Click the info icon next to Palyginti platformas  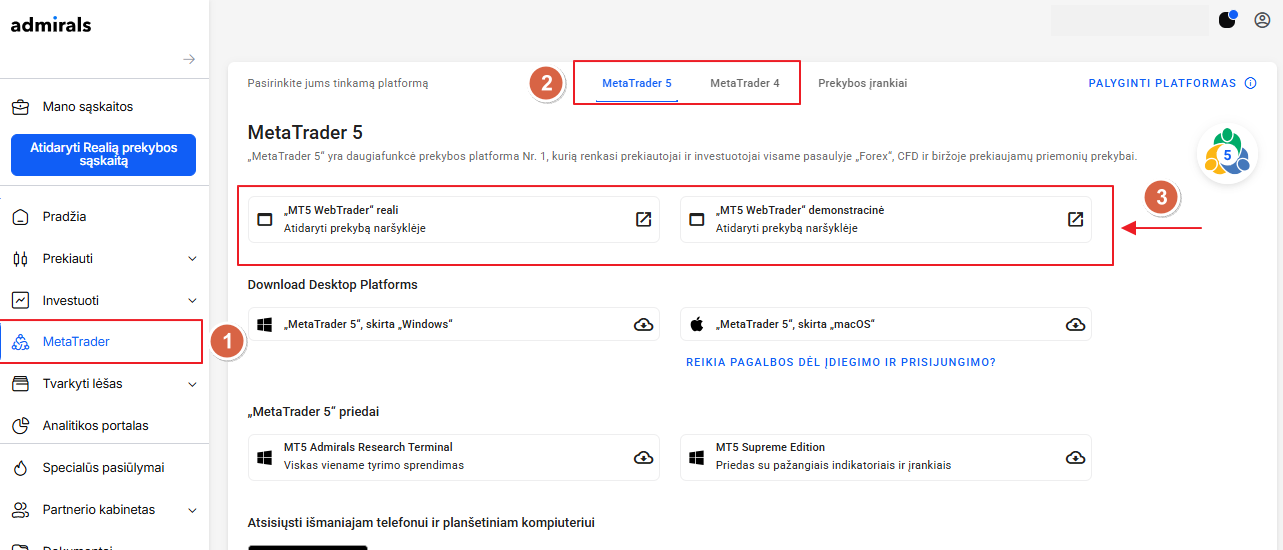(1250, 84)
